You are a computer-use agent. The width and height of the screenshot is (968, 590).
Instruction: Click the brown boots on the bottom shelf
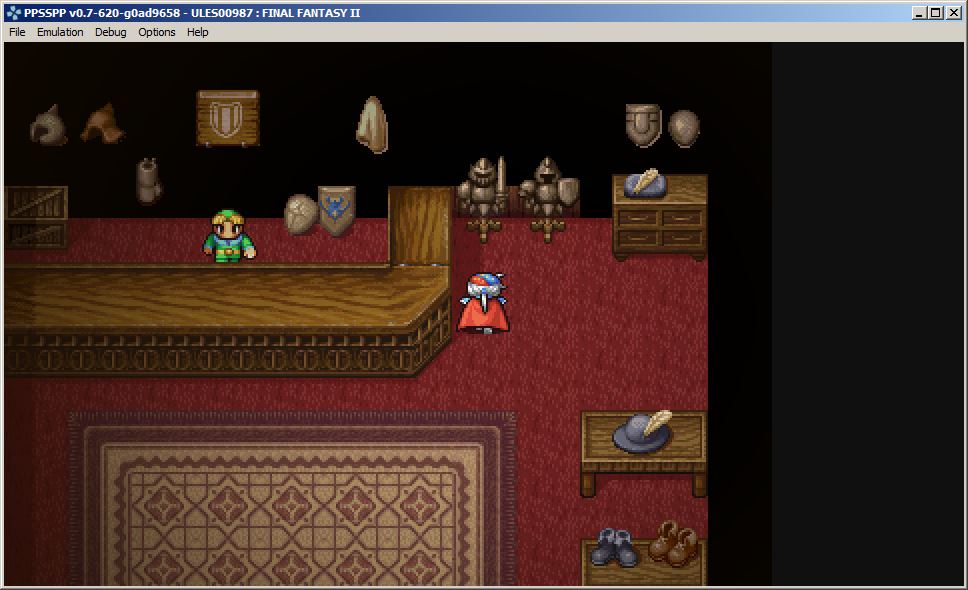click(x=674, y=543)
